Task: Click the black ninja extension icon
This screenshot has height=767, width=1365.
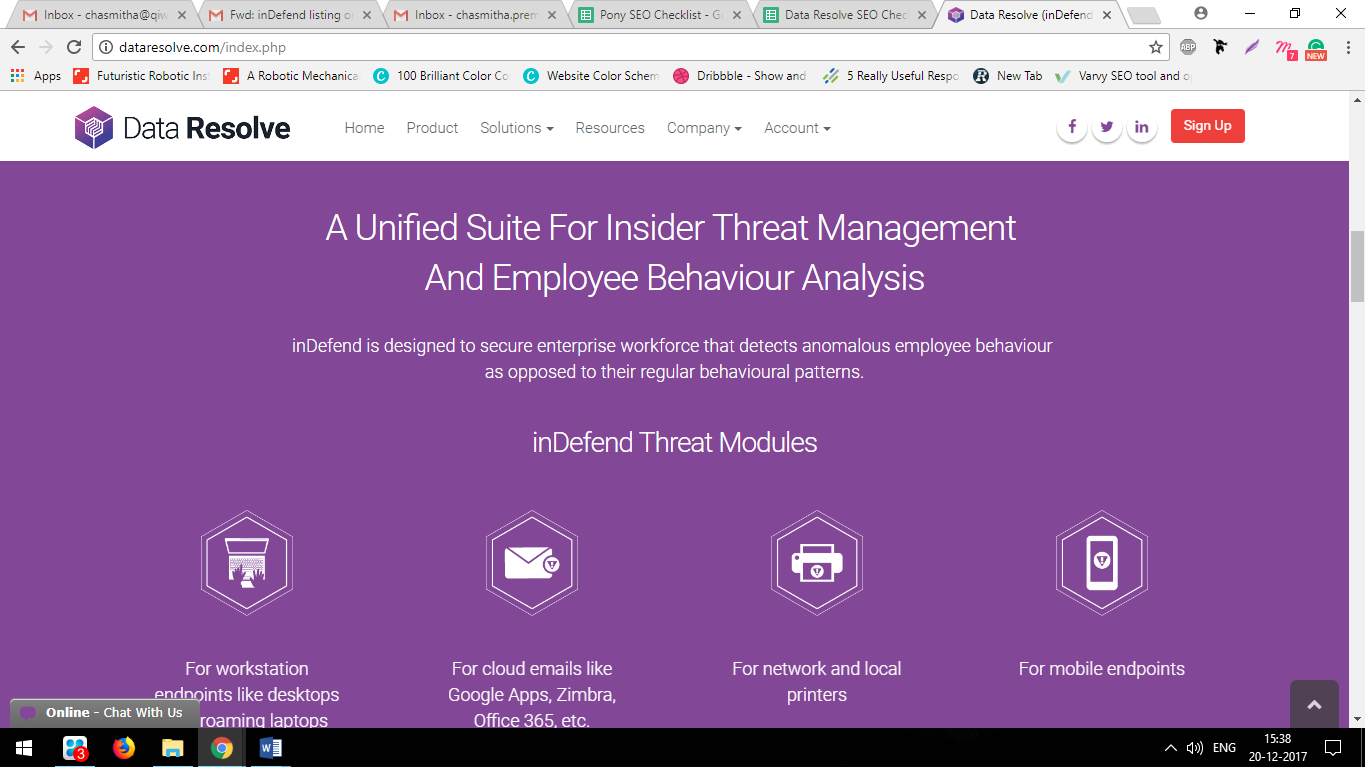Action: [x=1220, y=47]
